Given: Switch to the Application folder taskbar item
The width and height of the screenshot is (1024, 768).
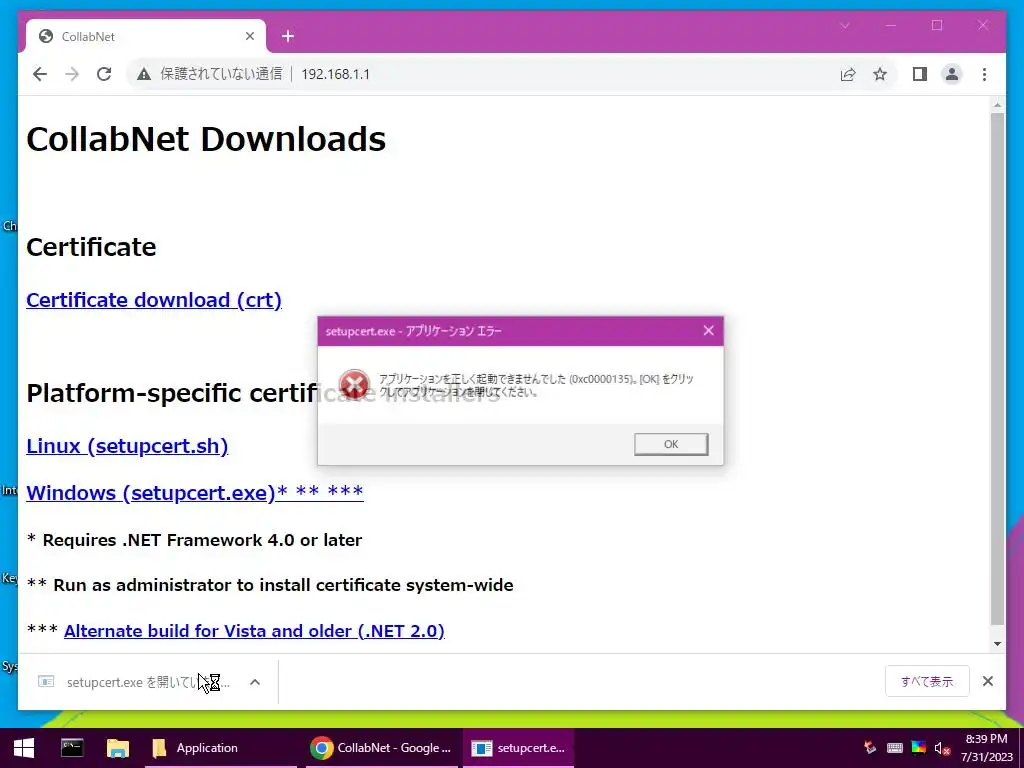Looking at the screenshot, I should (220, 748).
